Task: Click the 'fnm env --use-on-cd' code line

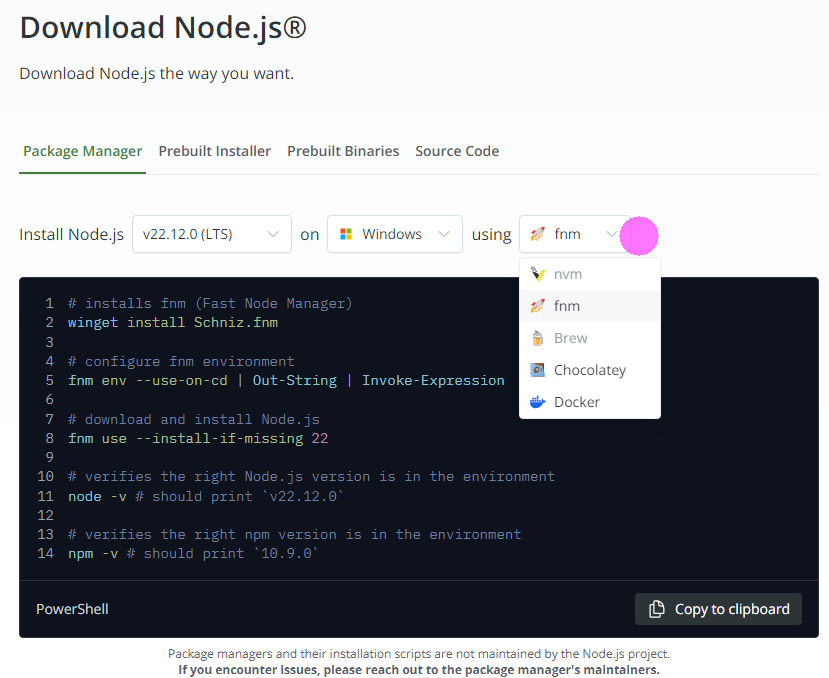Action: click(286, 380)
